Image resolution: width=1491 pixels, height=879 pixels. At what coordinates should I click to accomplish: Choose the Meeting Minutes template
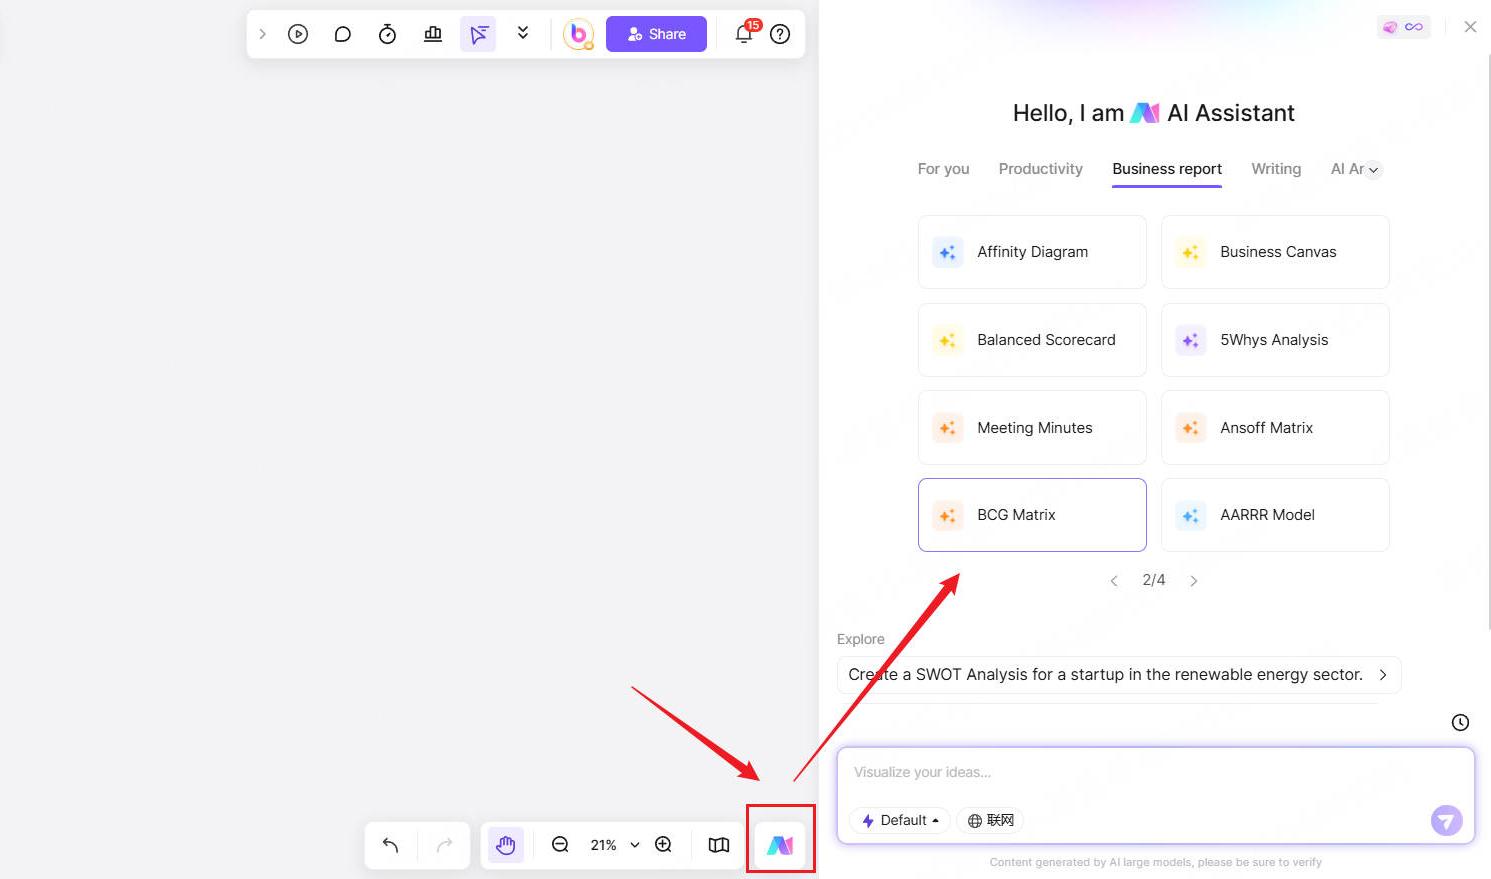point(1032,428)
